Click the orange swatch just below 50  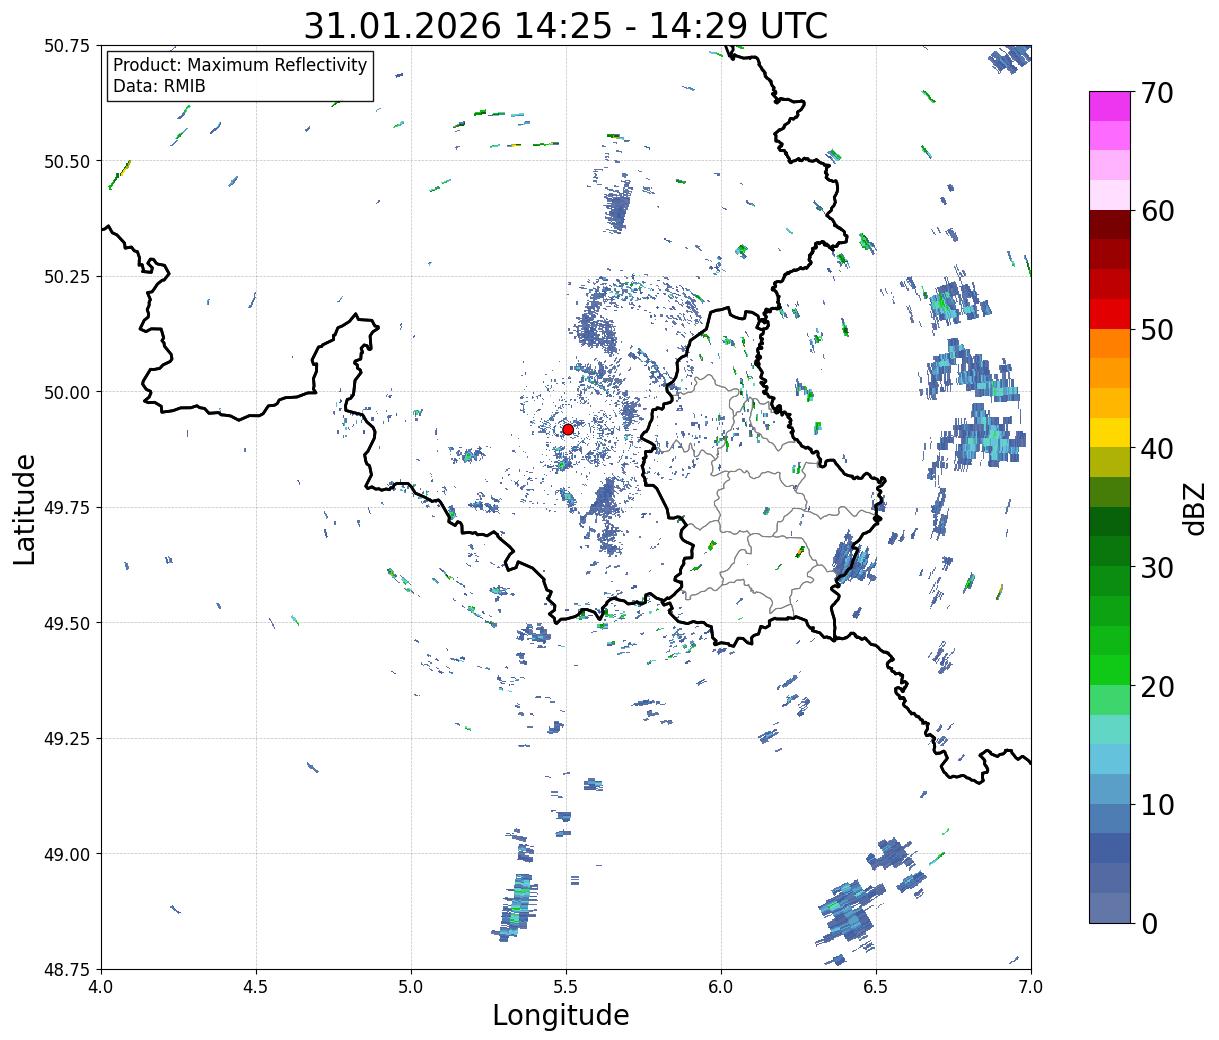[1110, 344]
